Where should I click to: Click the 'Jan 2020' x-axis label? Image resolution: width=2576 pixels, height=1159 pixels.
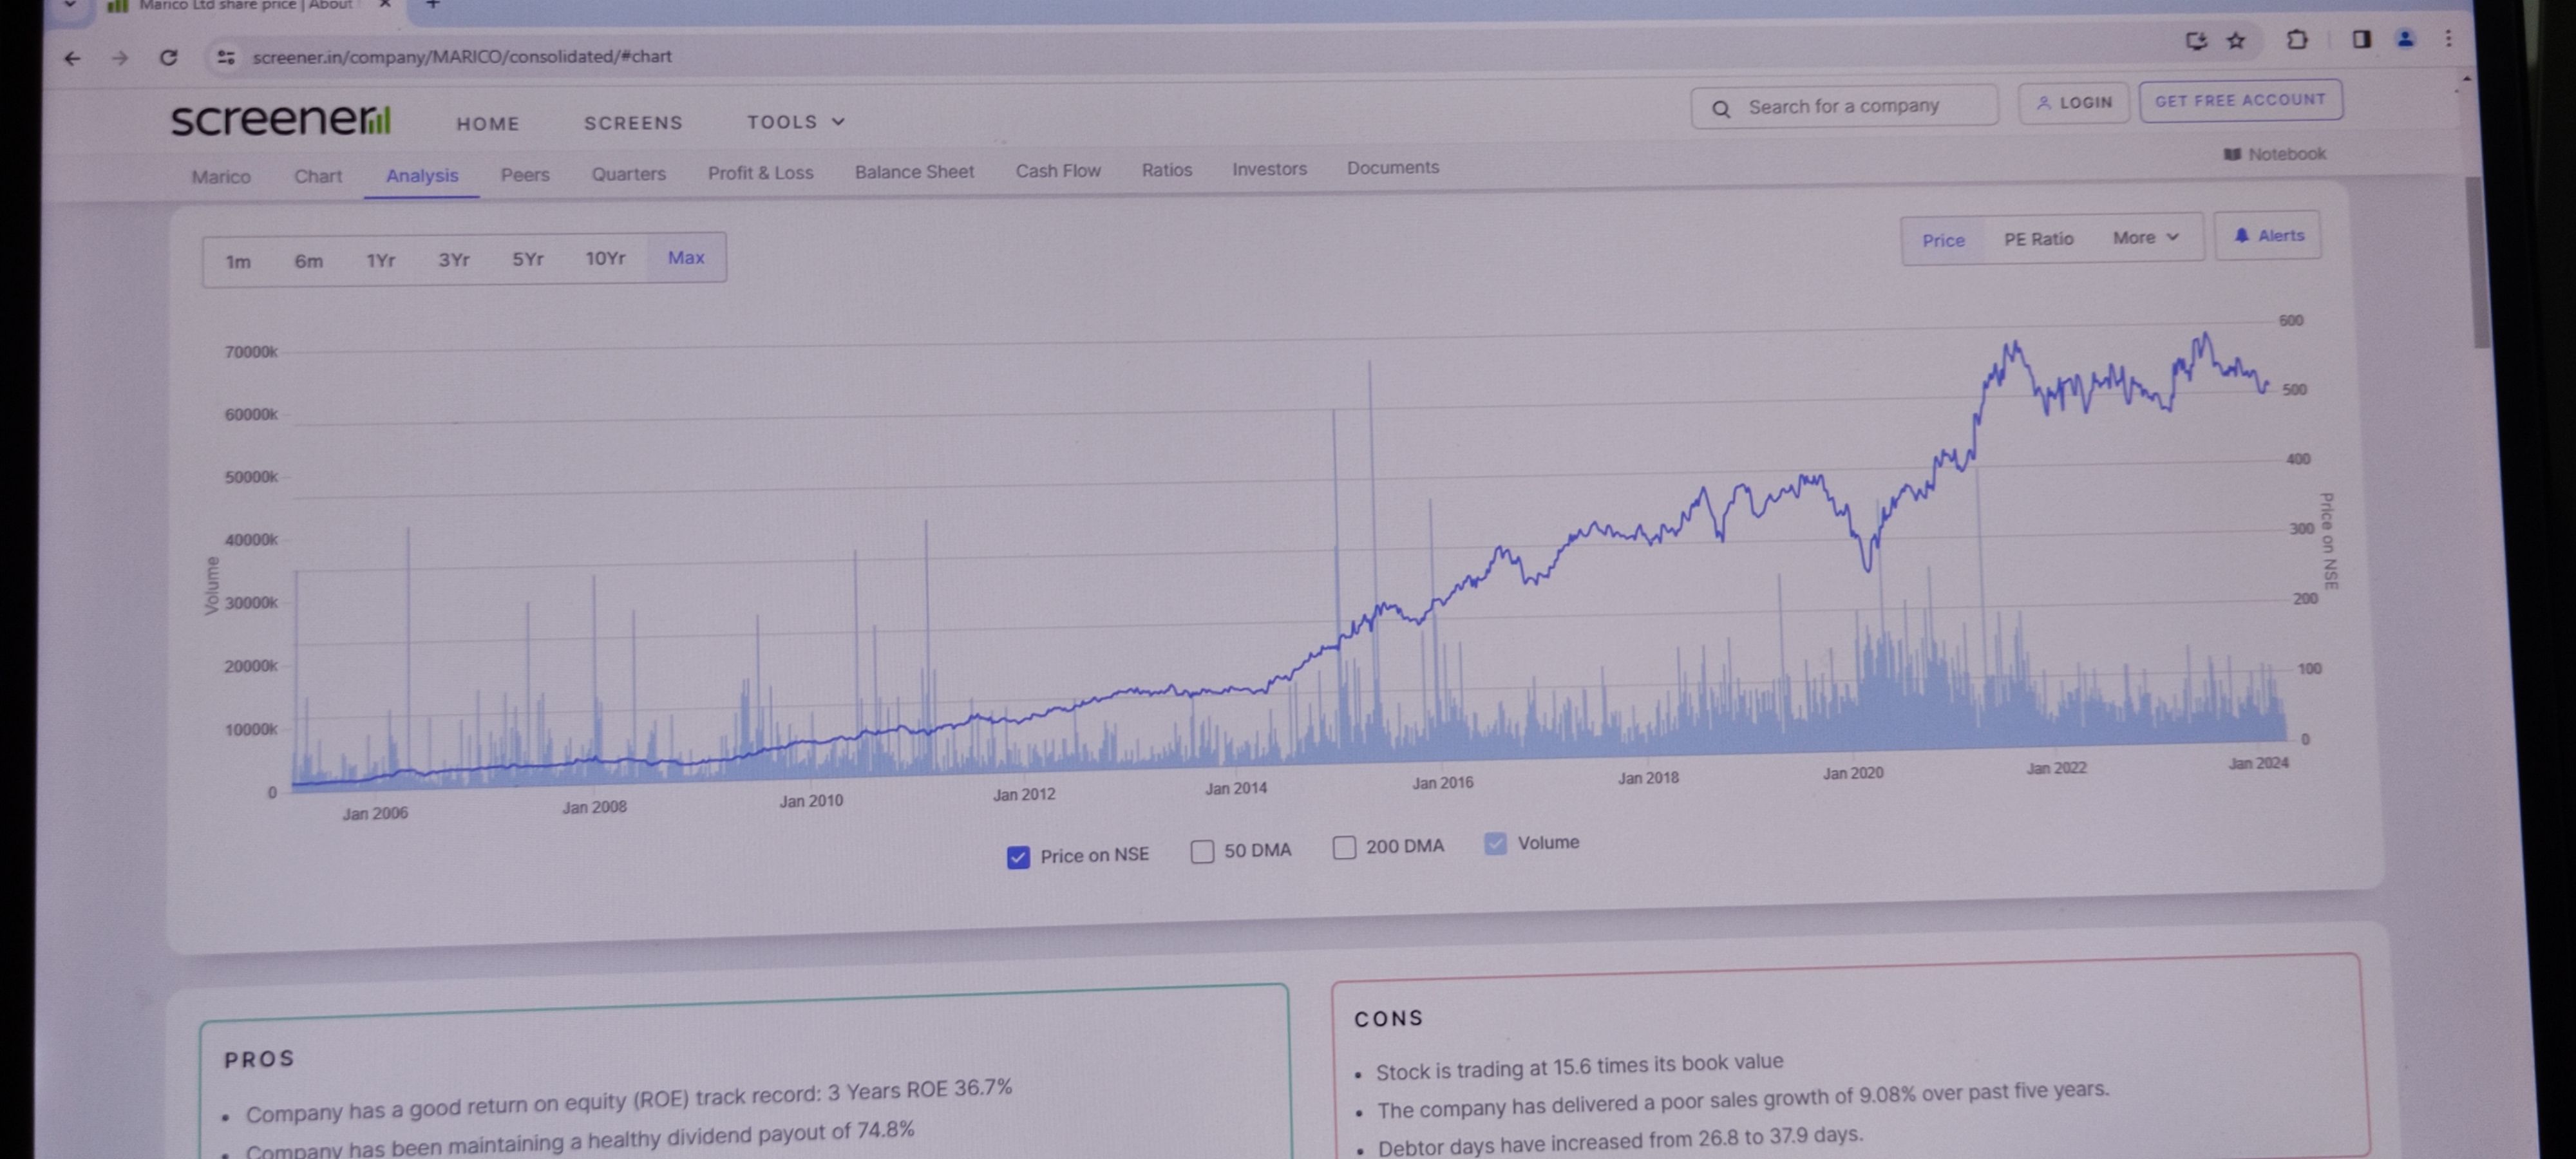click(1853, 773)
